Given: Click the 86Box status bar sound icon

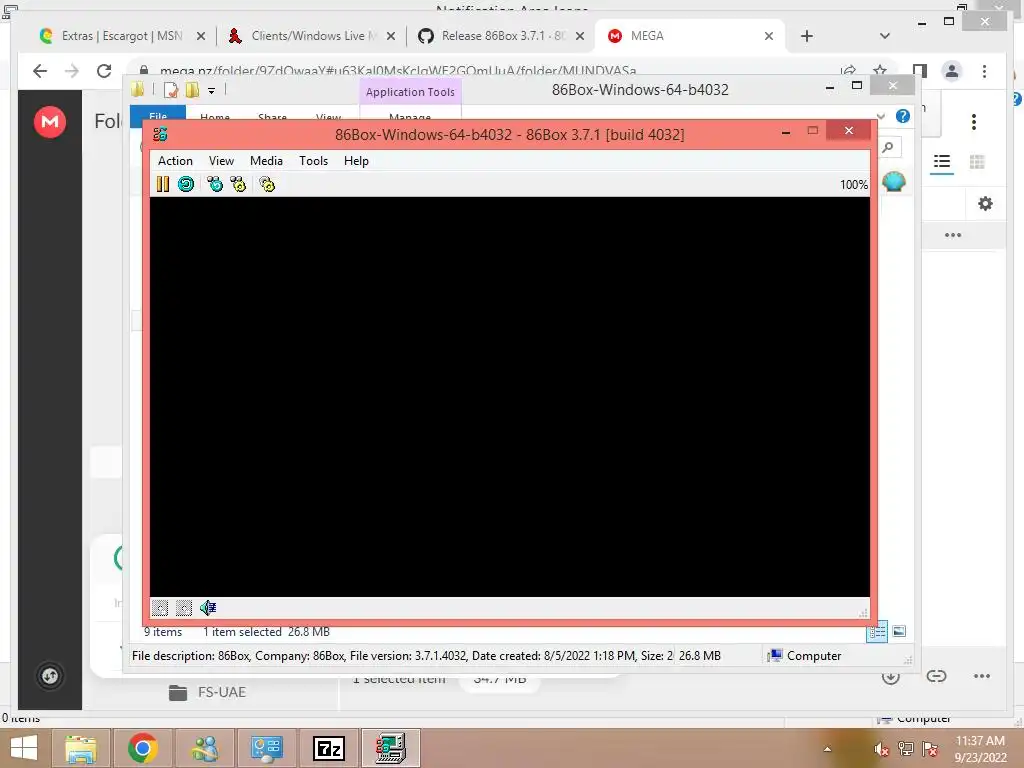Looking at the screenshot, I should (208, 608).
